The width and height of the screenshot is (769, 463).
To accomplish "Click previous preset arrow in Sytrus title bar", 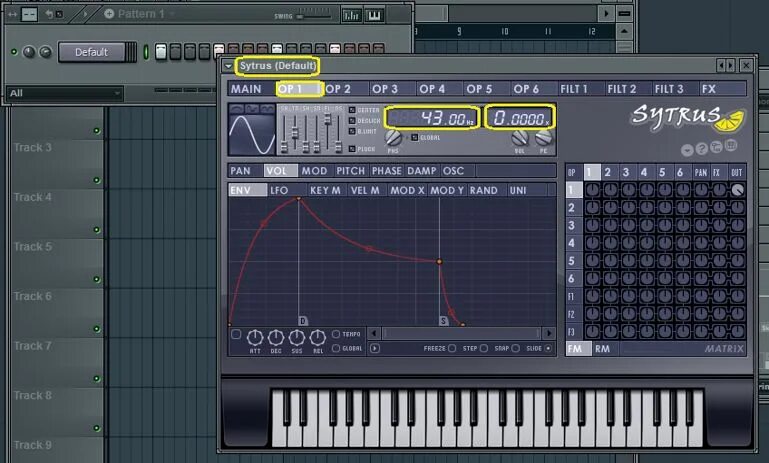I will click(x=720, y=65).
